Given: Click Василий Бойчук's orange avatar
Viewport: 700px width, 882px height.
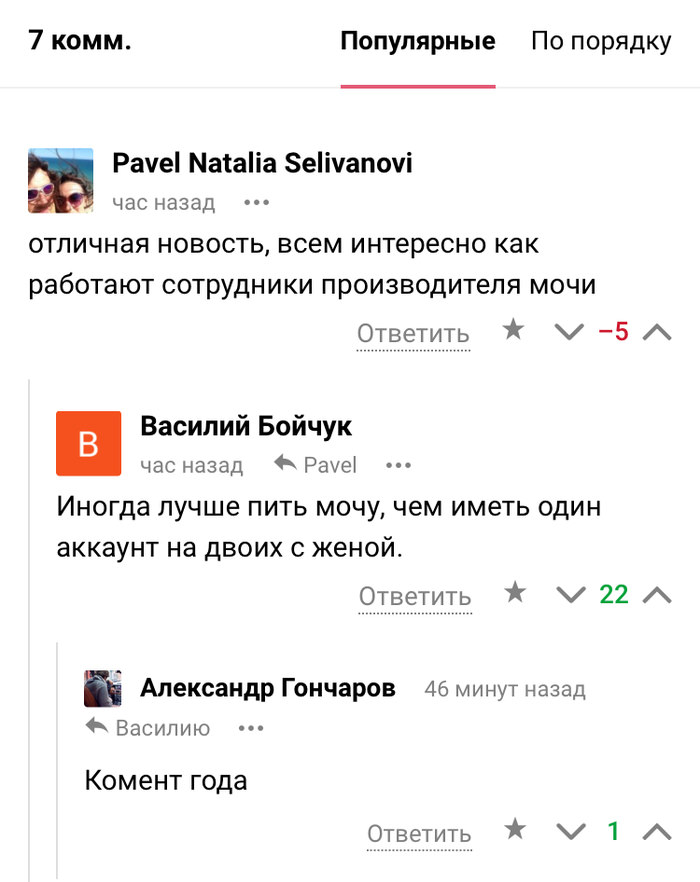Looking at the screenshot, I should point(88,443).
